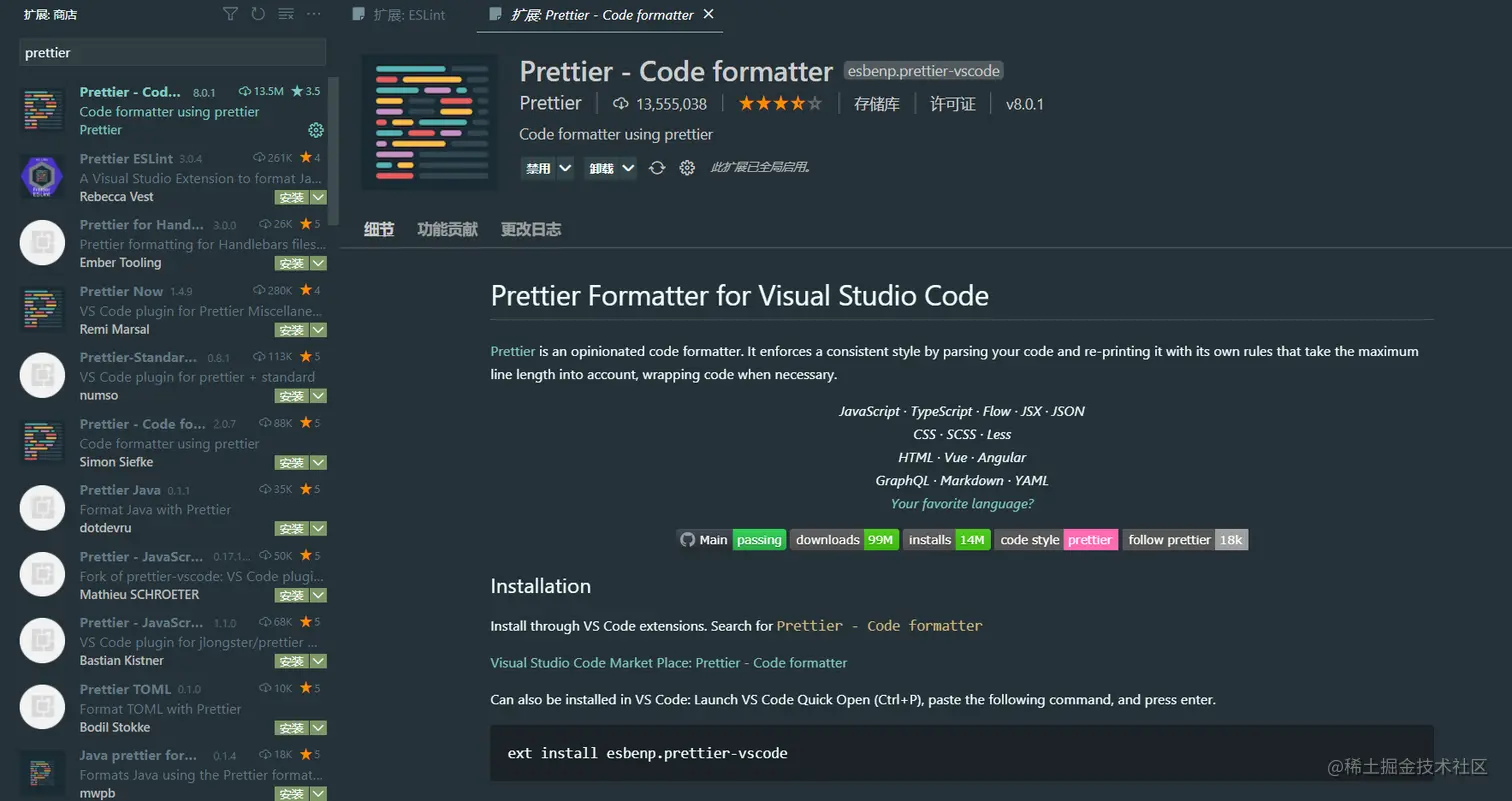Open the install dropdown arrow for Bastian Kistner's extension

pos(319,661)
